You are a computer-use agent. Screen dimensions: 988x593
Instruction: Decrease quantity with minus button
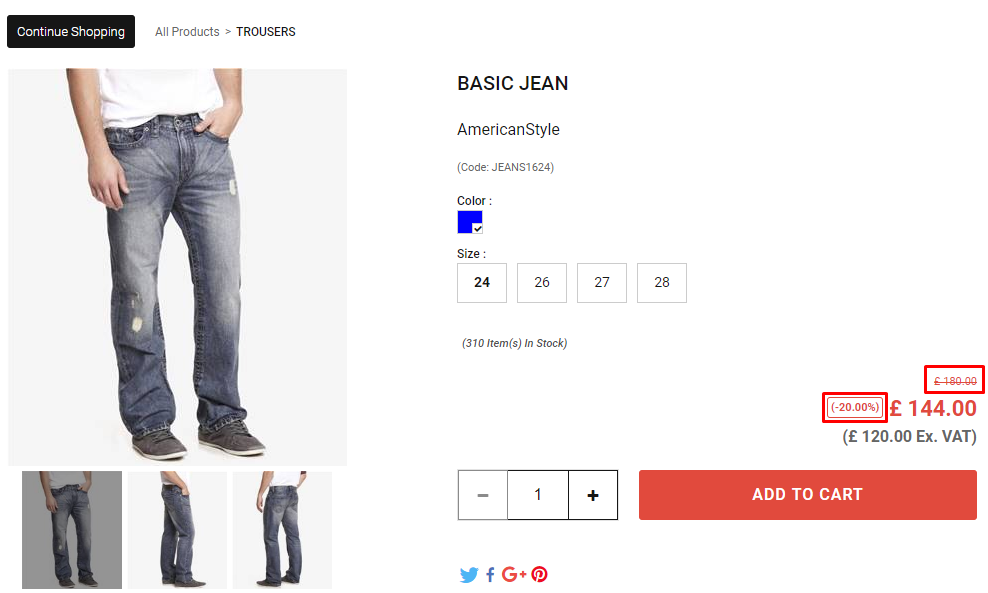click(483, 495)
